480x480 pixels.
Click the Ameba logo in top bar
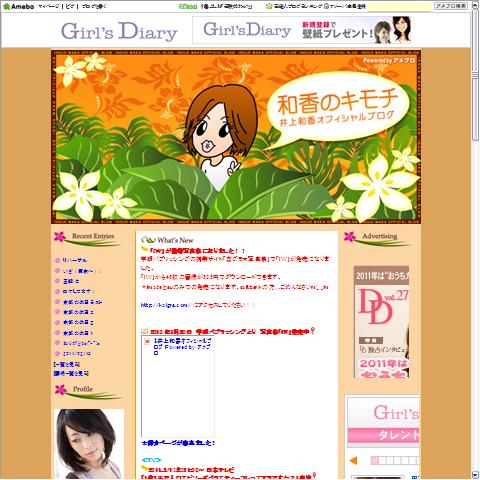tap(18, 6)
